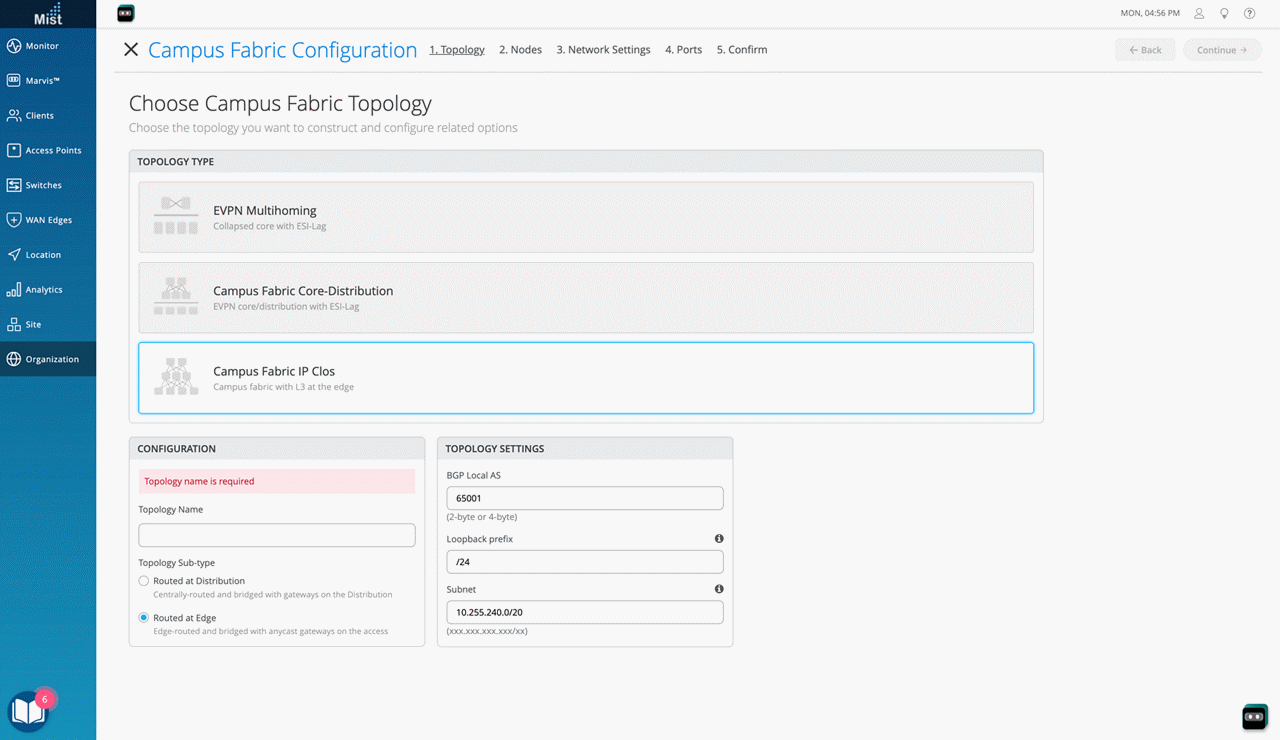The width and height of the screenshot is (1280, 740).
Task: Open the Ports configuration step
Action: pyautogui.click(x=683, y=49)
